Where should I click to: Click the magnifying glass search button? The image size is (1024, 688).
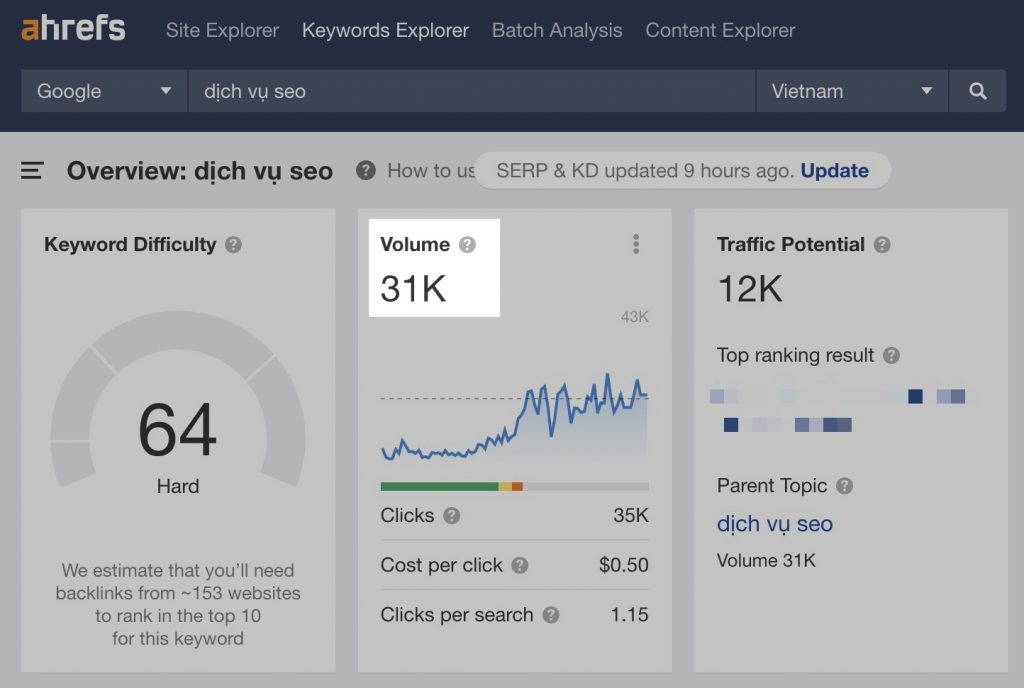[978, 91]
